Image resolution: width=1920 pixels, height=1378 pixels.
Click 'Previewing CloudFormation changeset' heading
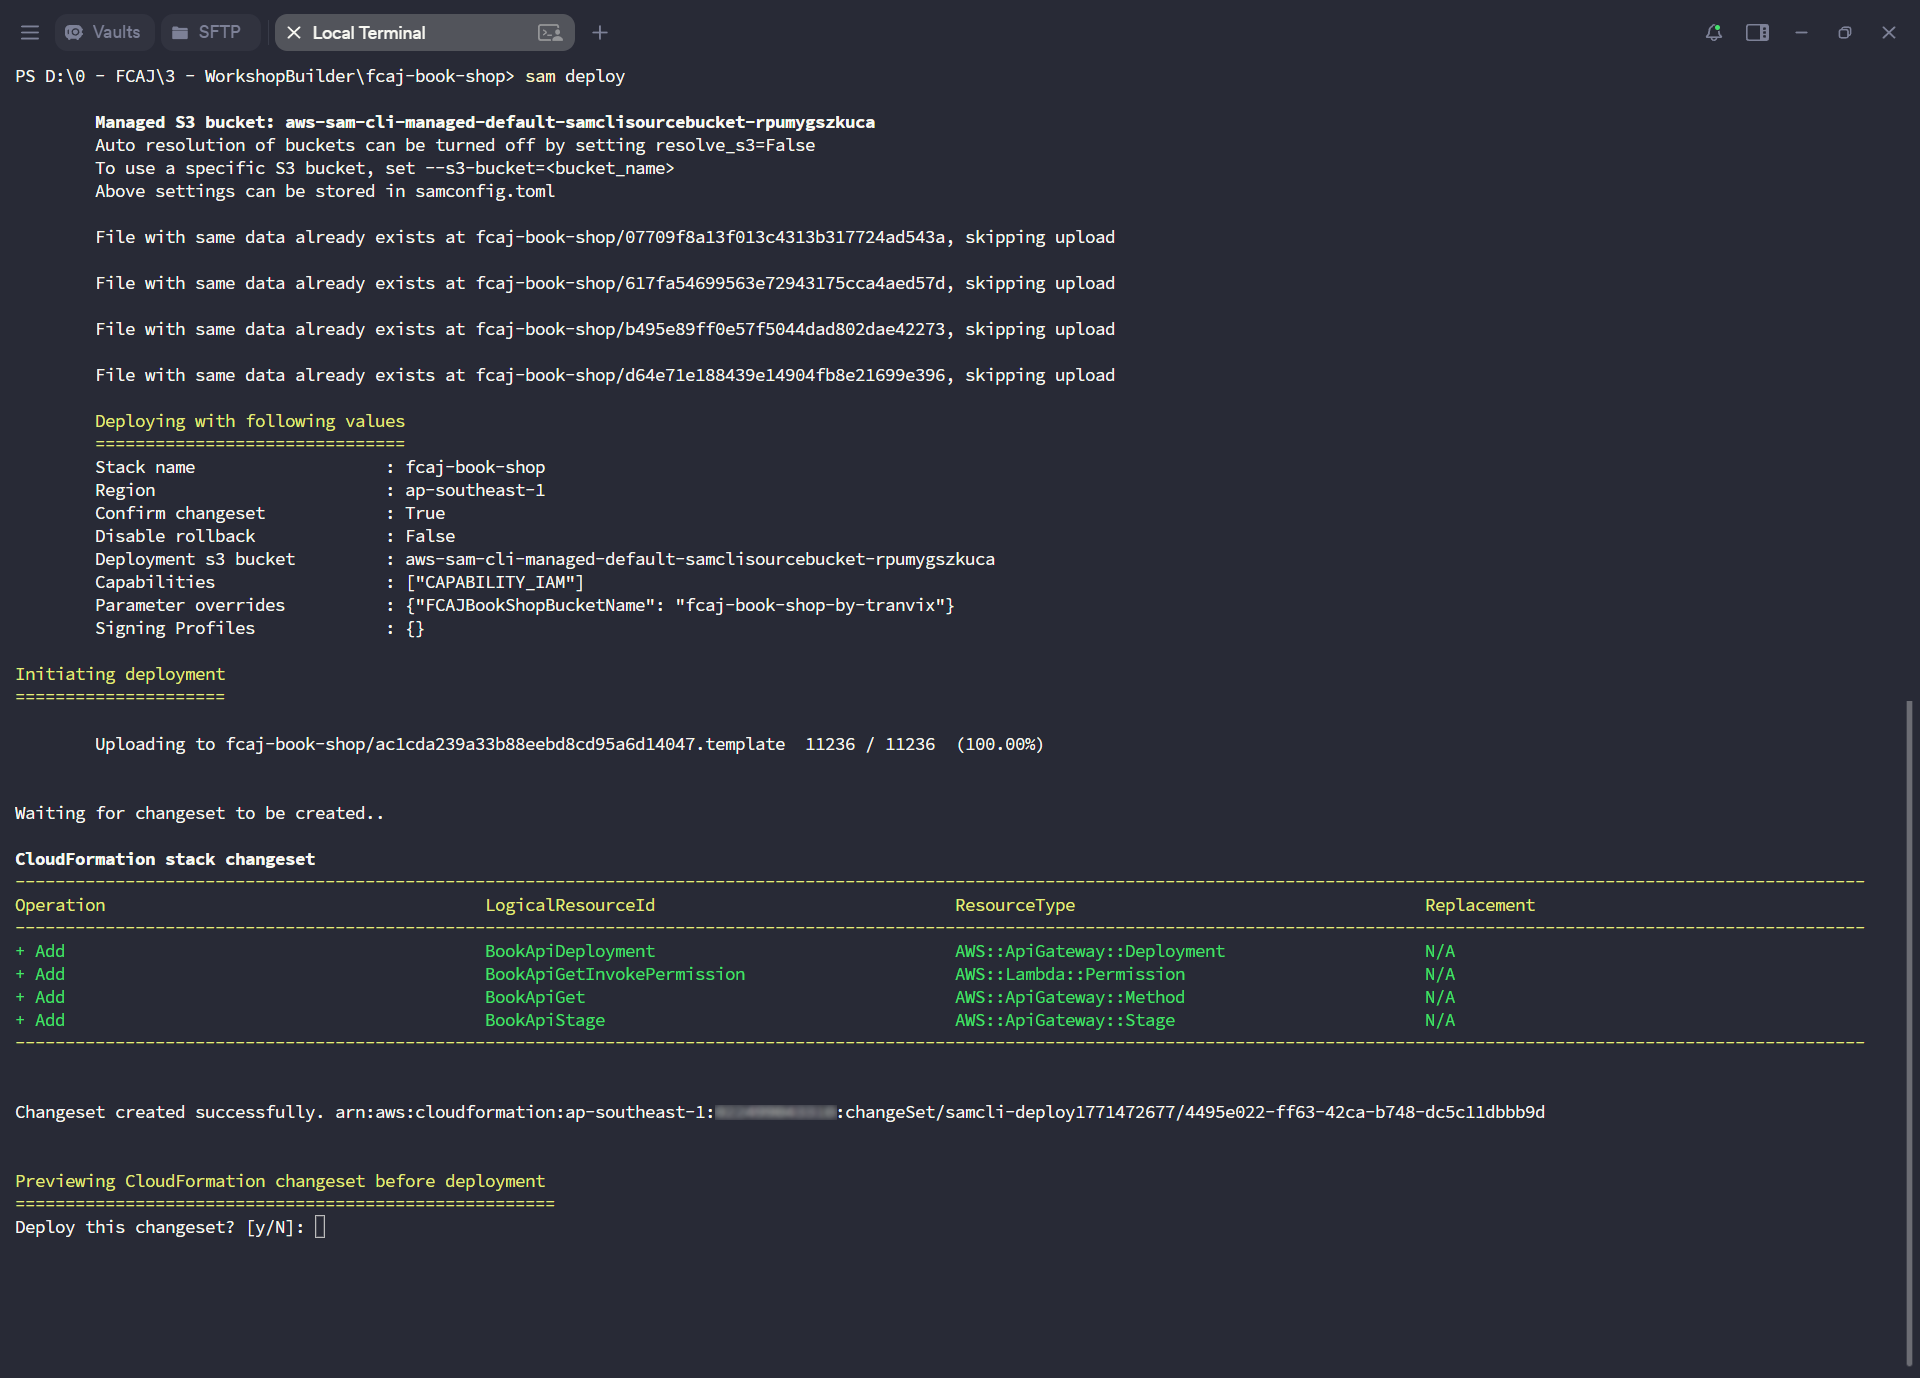(x=280, y=1181)
